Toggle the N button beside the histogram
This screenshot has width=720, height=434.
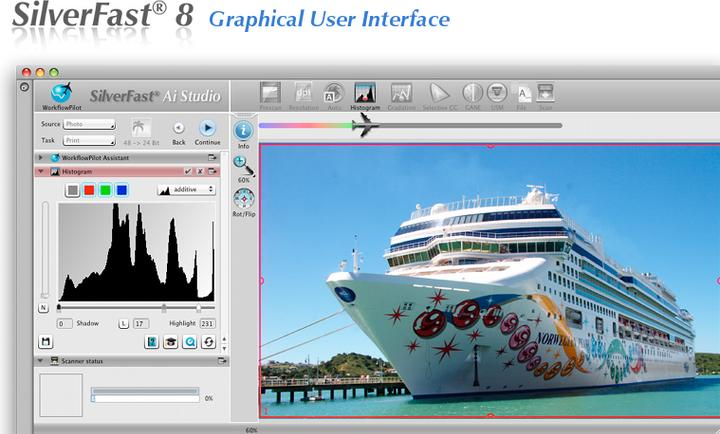[x=44, y=308]
